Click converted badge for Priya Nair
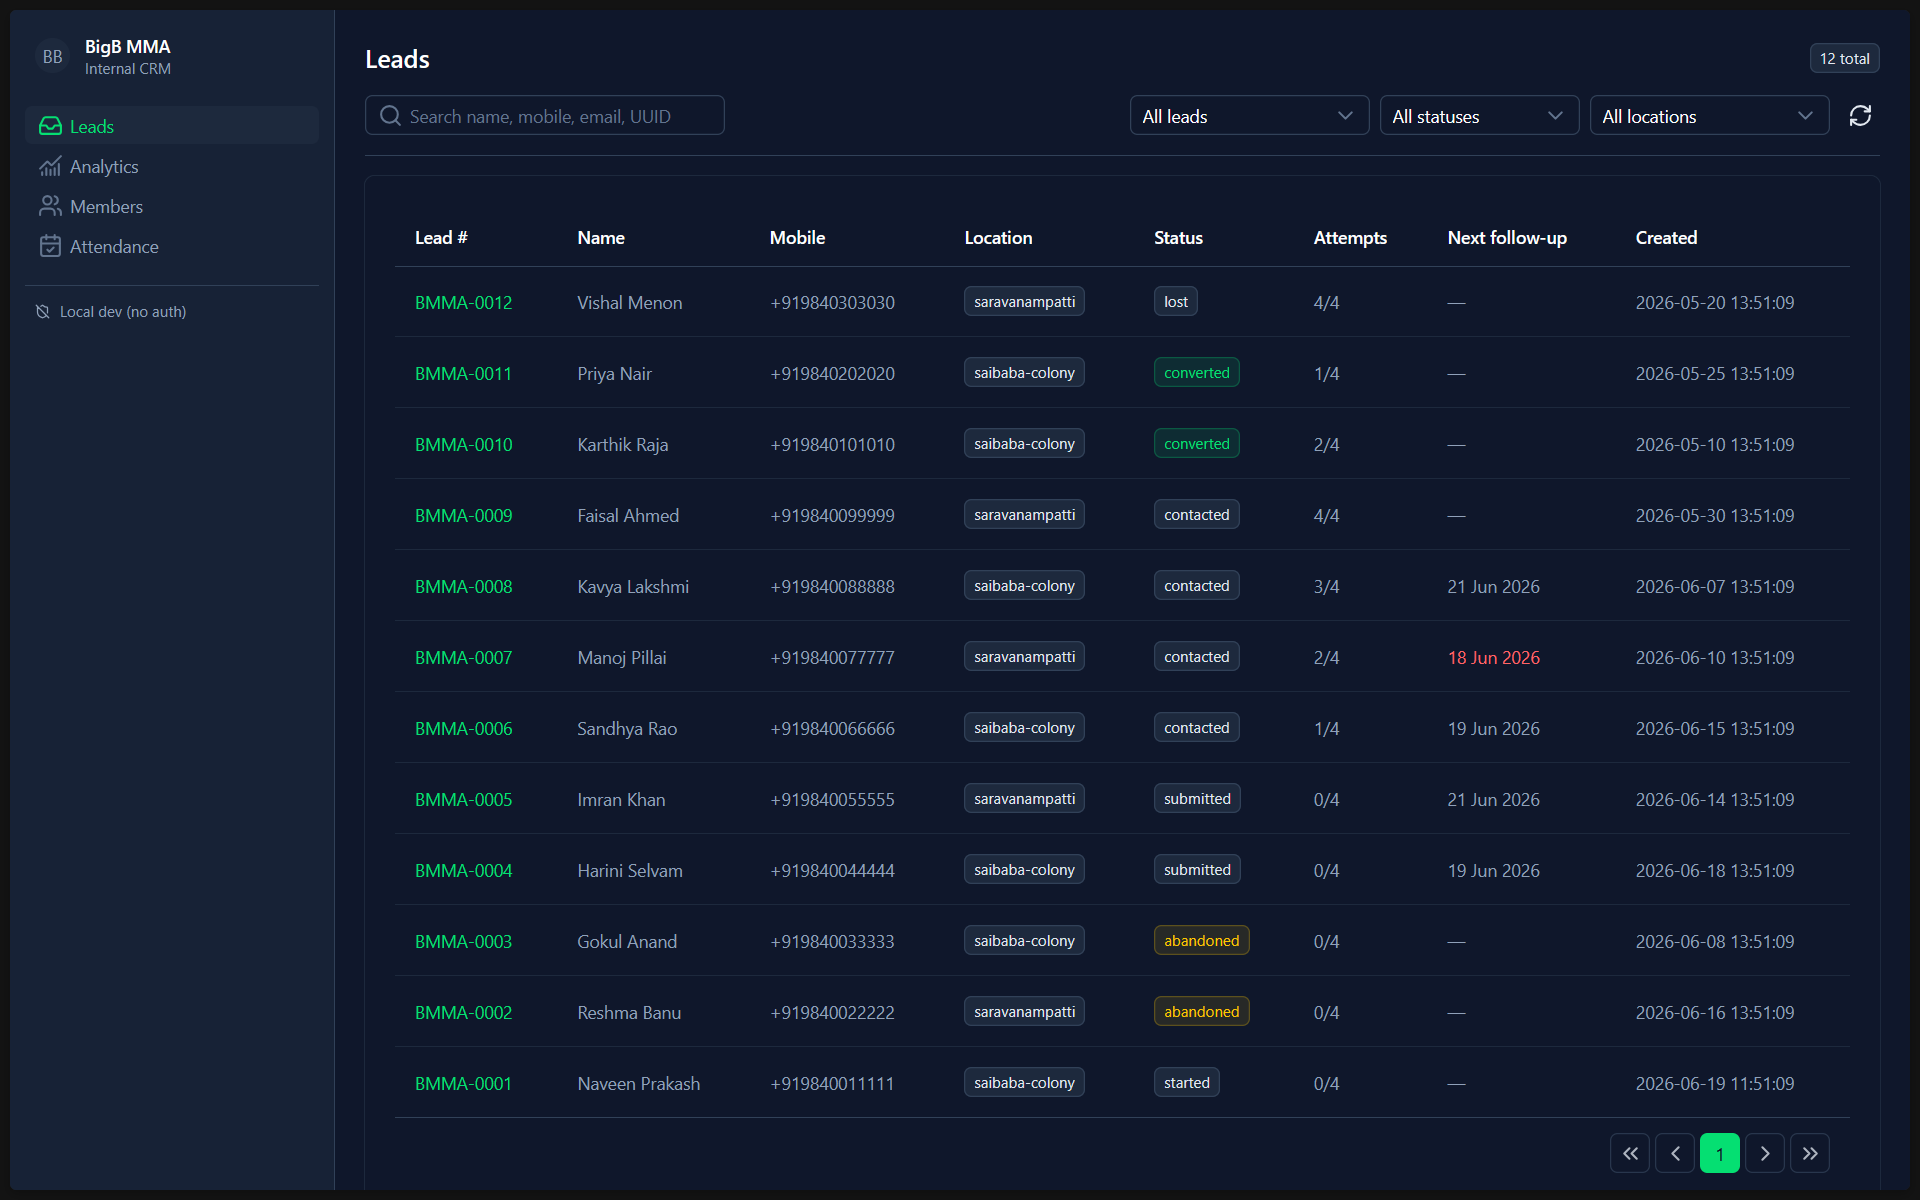 pos(1197,373)
